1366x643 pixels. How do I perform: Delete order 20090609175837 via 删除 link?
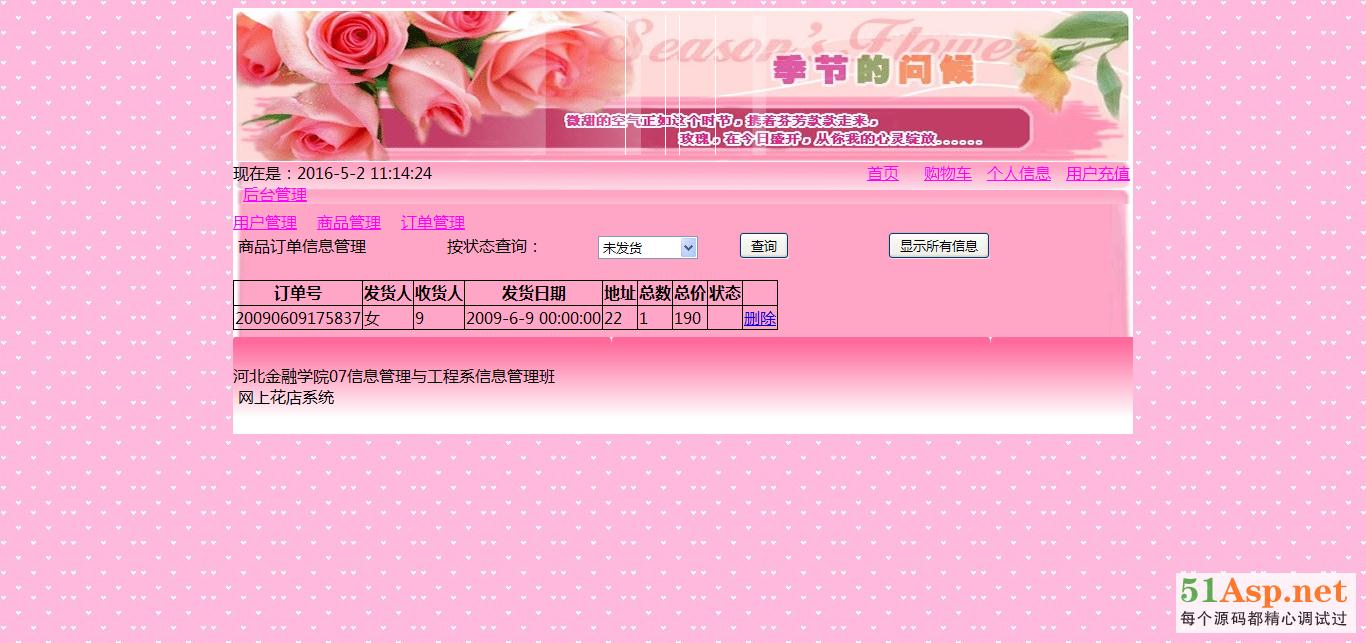point(760,319)
